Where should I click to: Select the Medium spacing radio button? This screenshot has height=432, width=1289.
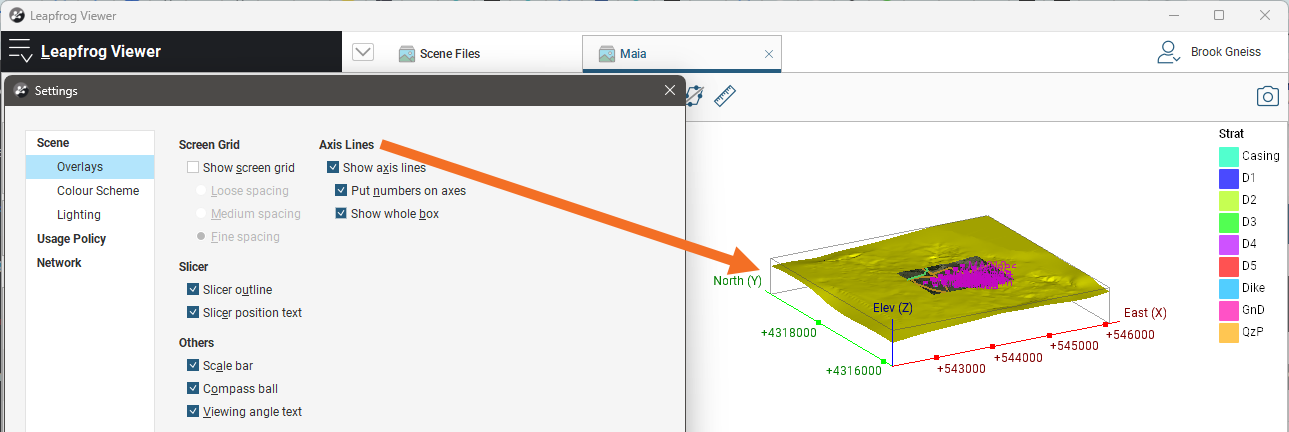[x=202, y=213]
